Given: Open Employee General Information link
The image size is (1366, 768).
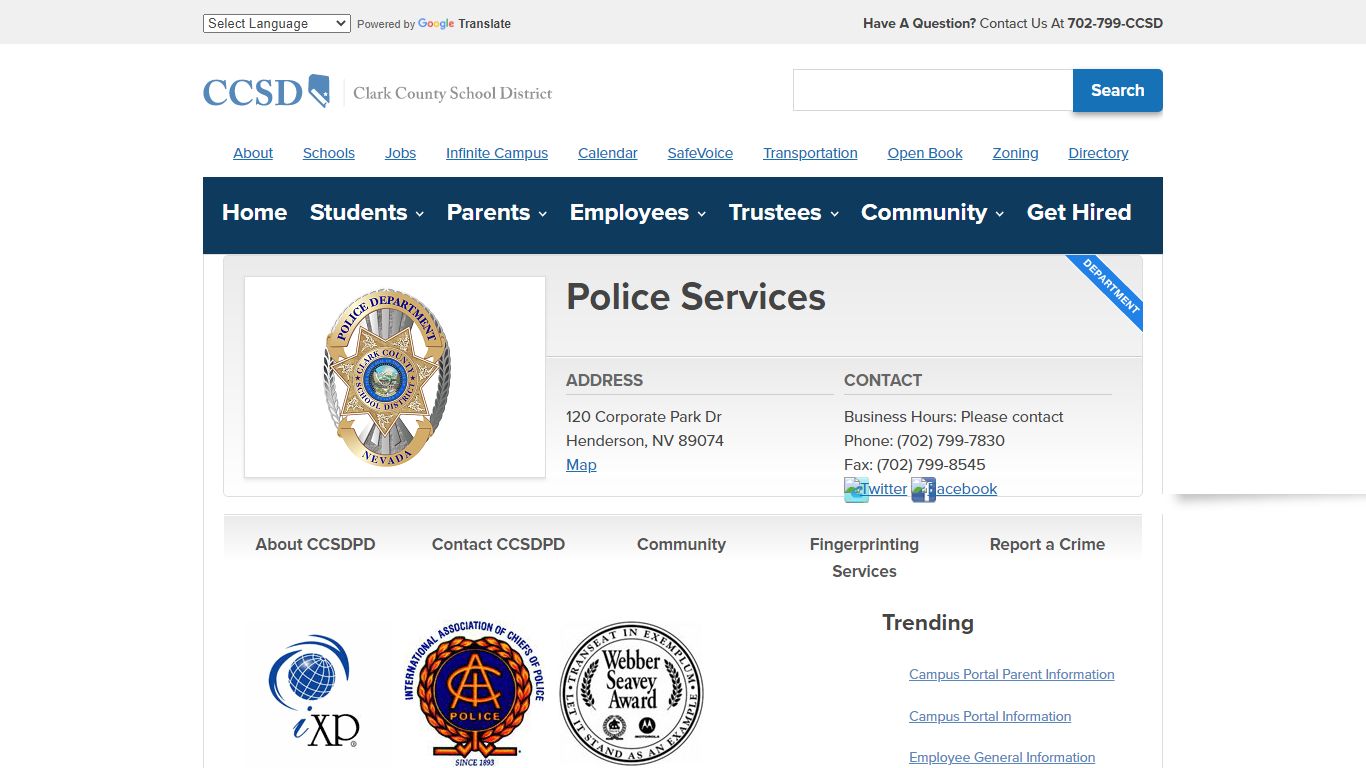Looking at the screenshot, I should (x=1002, y=757).
